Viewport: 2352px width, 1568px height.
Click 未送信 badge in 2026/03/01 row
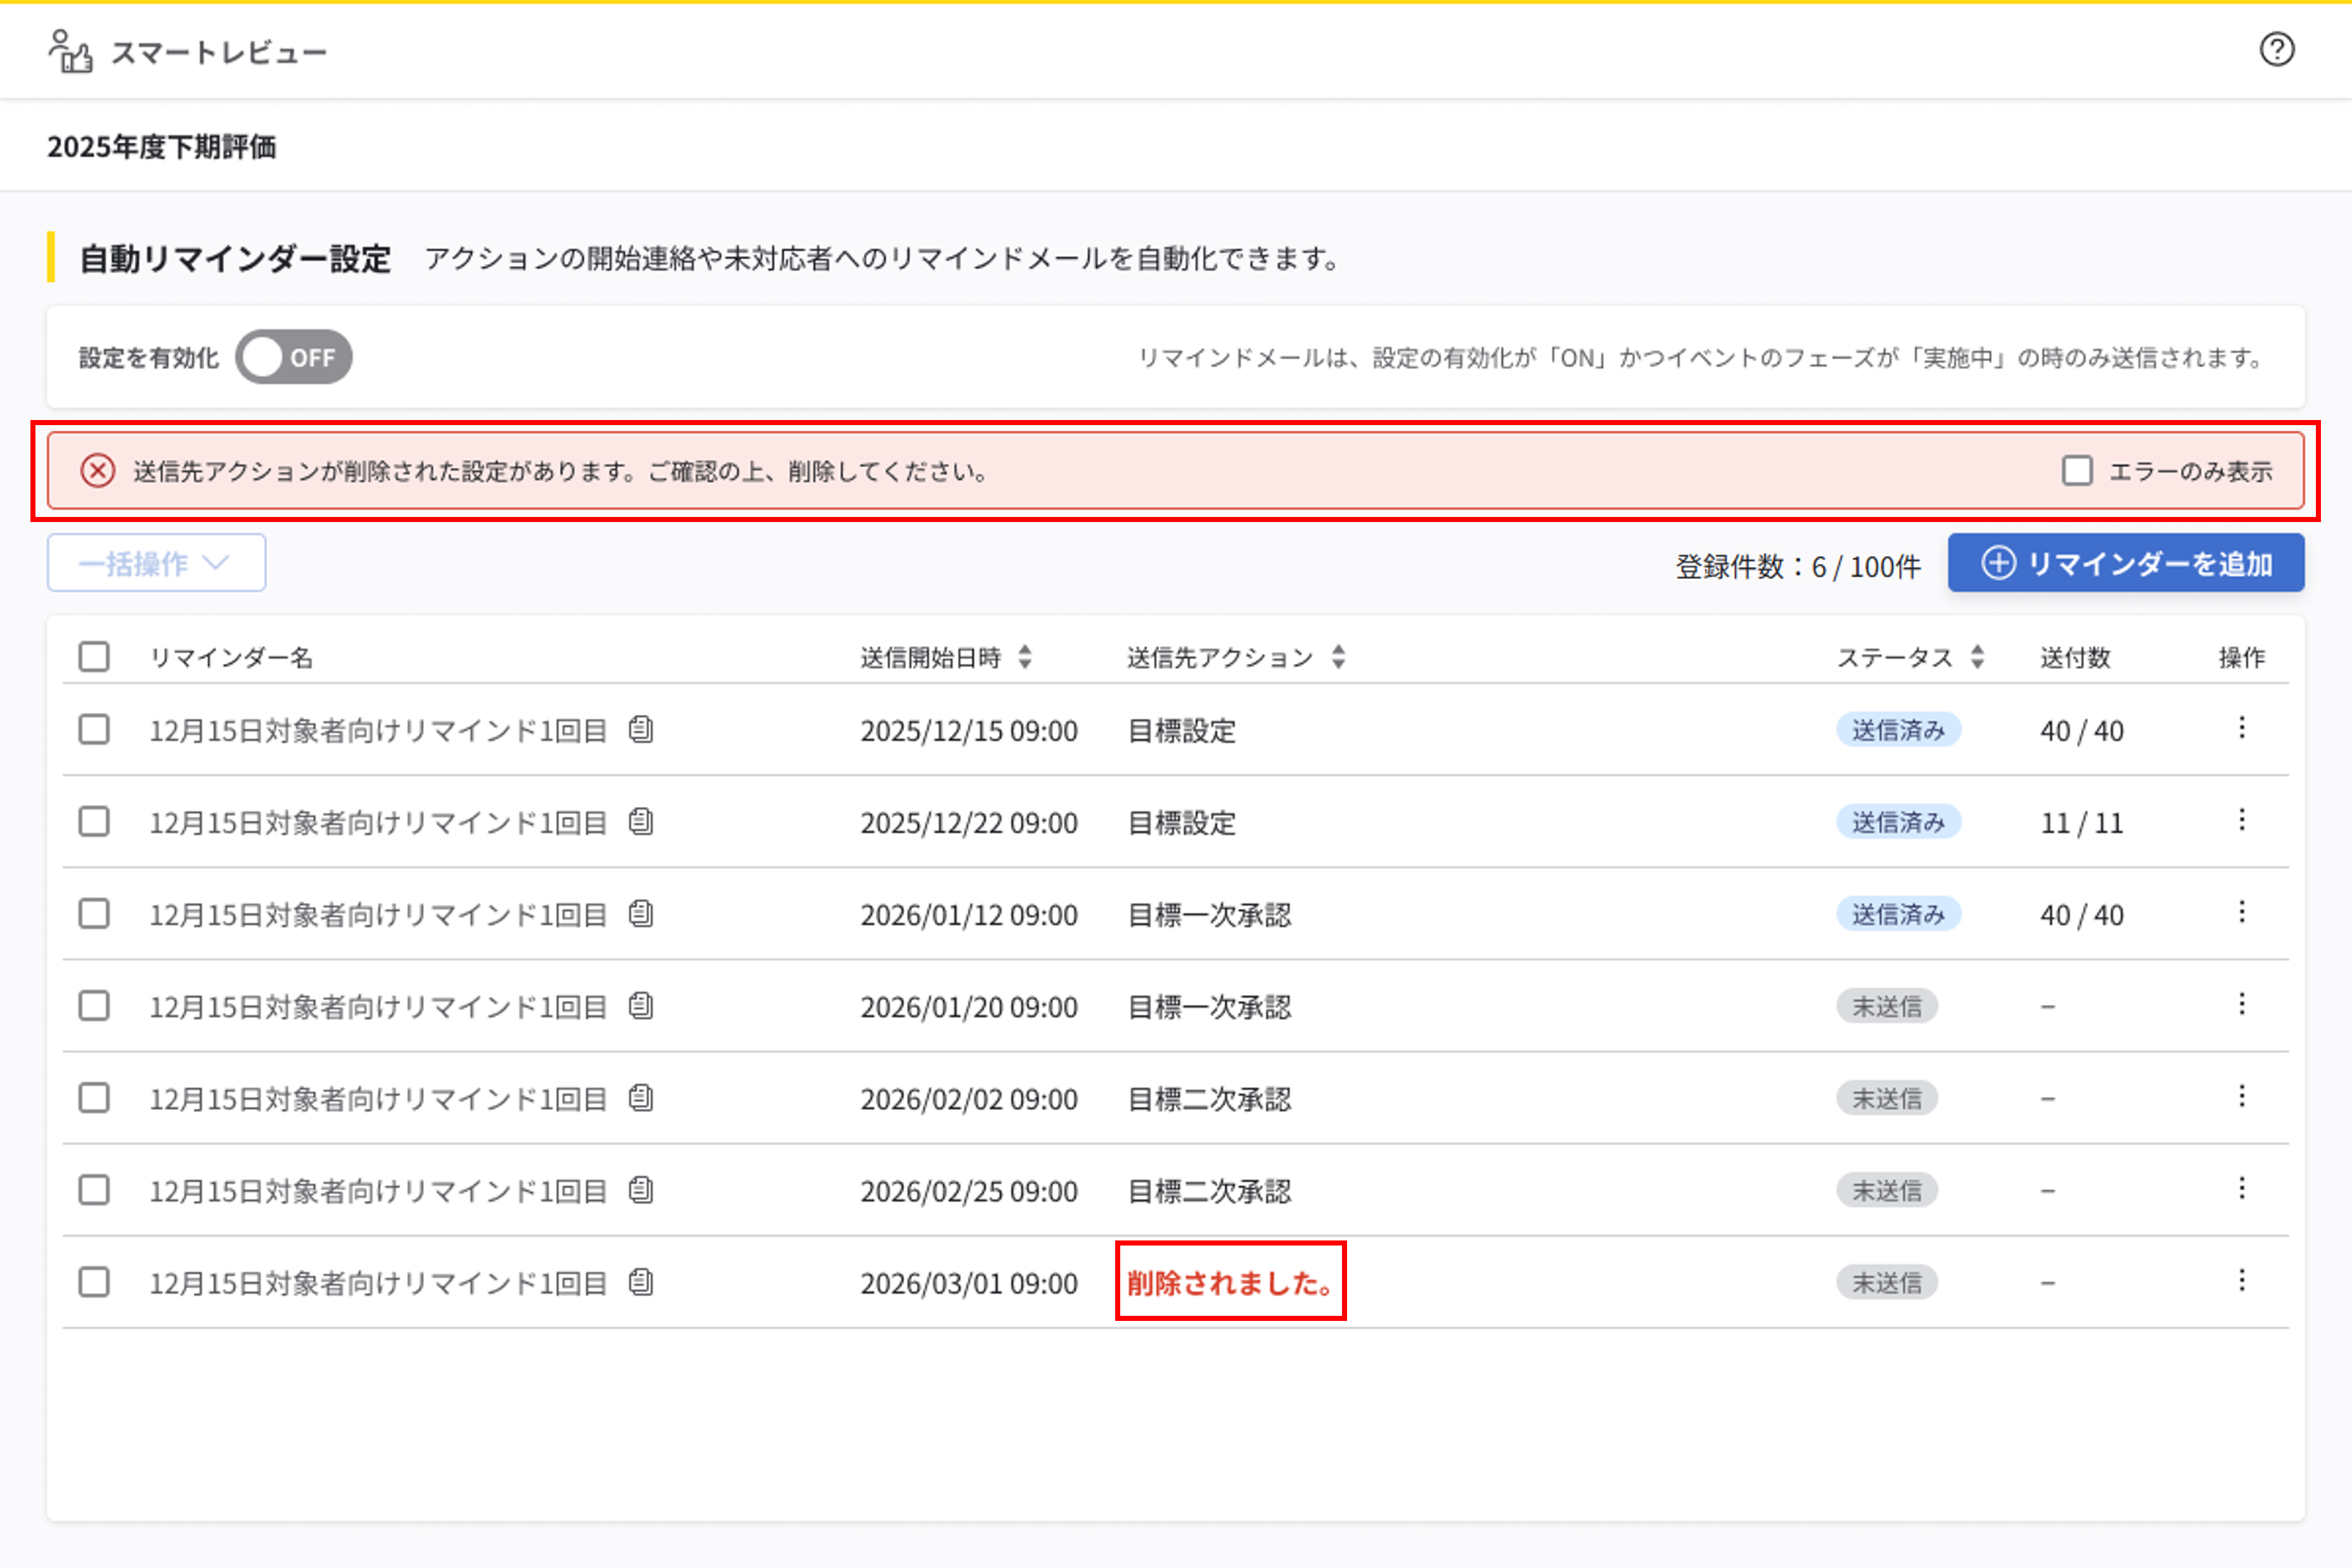pyautogui.click(x=1887, y=1282)
